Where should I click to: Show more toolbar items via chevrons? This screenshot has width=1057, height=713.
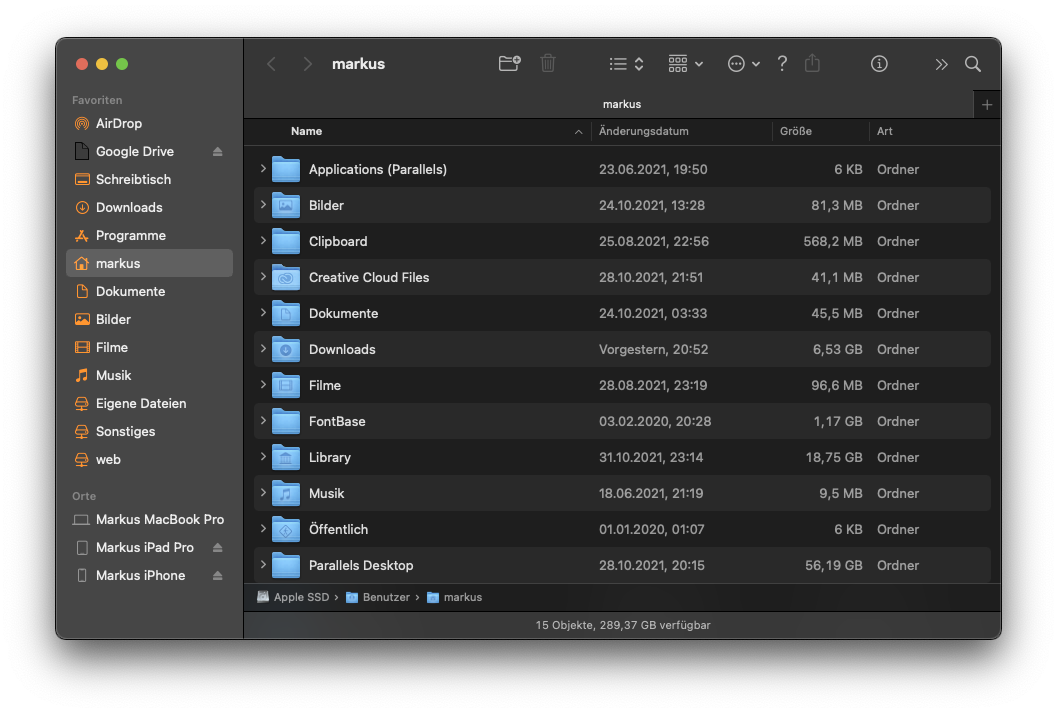pos(941,64)
